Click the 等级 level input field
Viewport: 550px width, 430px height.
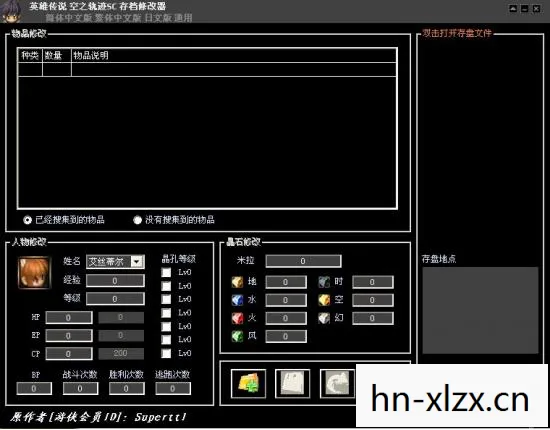pos(115,299)
